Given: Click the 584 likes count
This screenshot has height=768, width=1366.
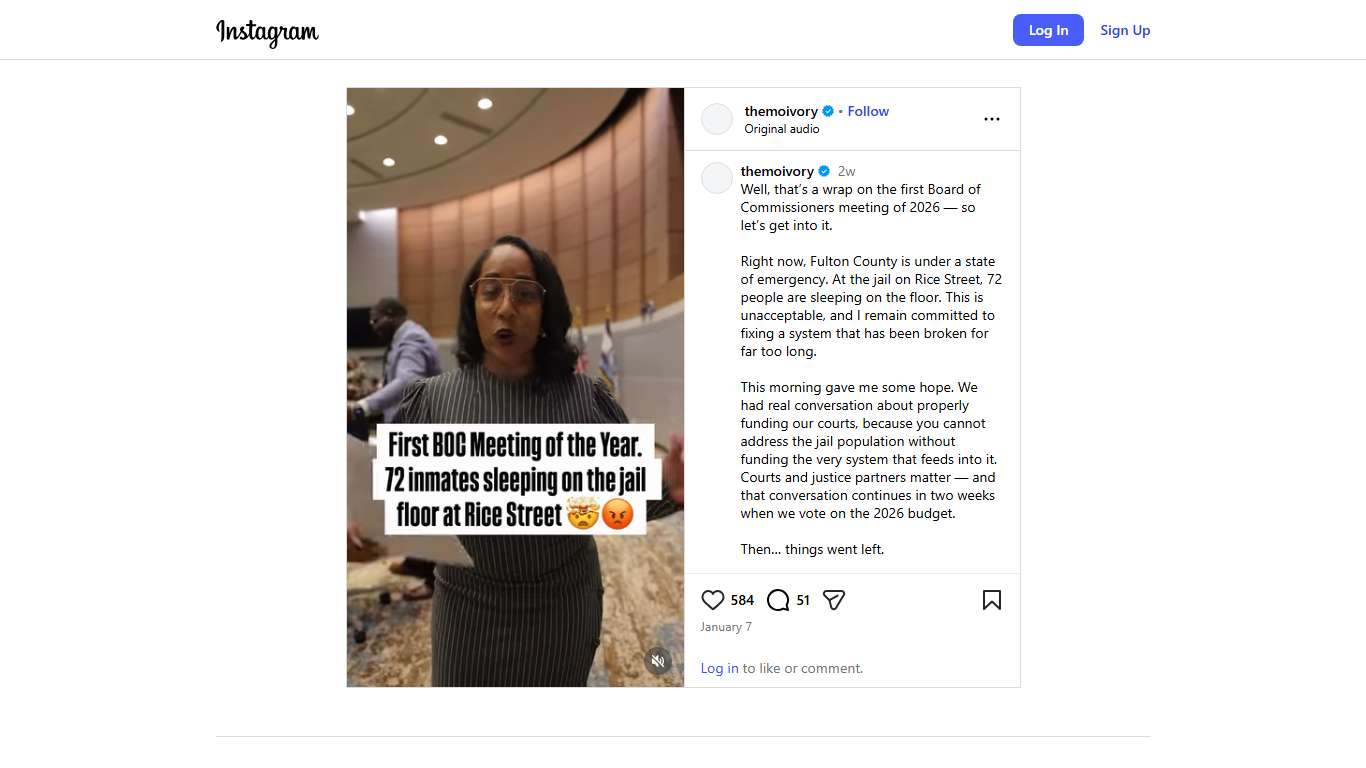Looking at the screenshot, I should tap(742, 600).
